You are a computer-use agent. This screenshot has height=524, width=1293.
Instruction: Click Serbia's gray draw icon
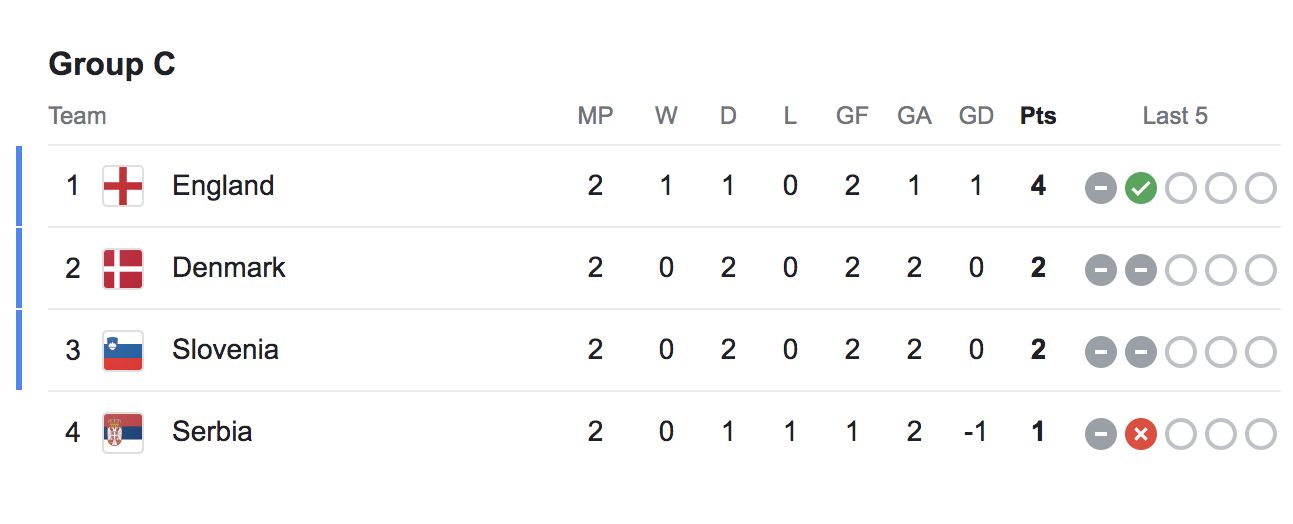click(x=1100, y=434)
